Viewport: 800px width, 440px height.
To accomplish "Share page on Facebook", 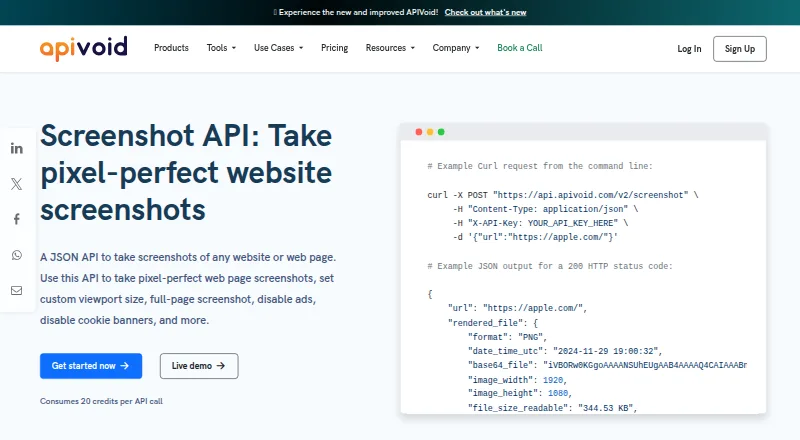I will pyautogui.click(x=16, y=219).
